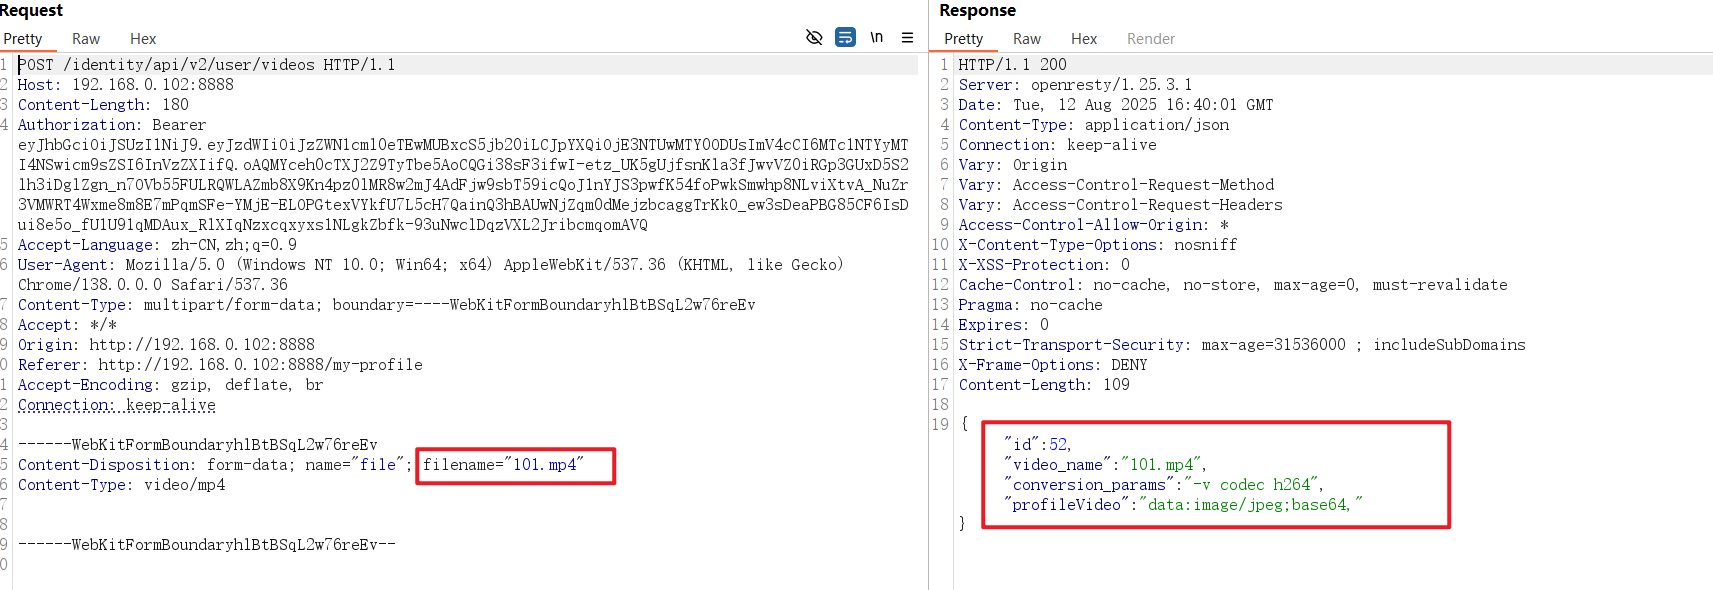Click the Server: openresty/1.25.3.1 header
Screen dimensions: 1713x590
coord(1075,85)
